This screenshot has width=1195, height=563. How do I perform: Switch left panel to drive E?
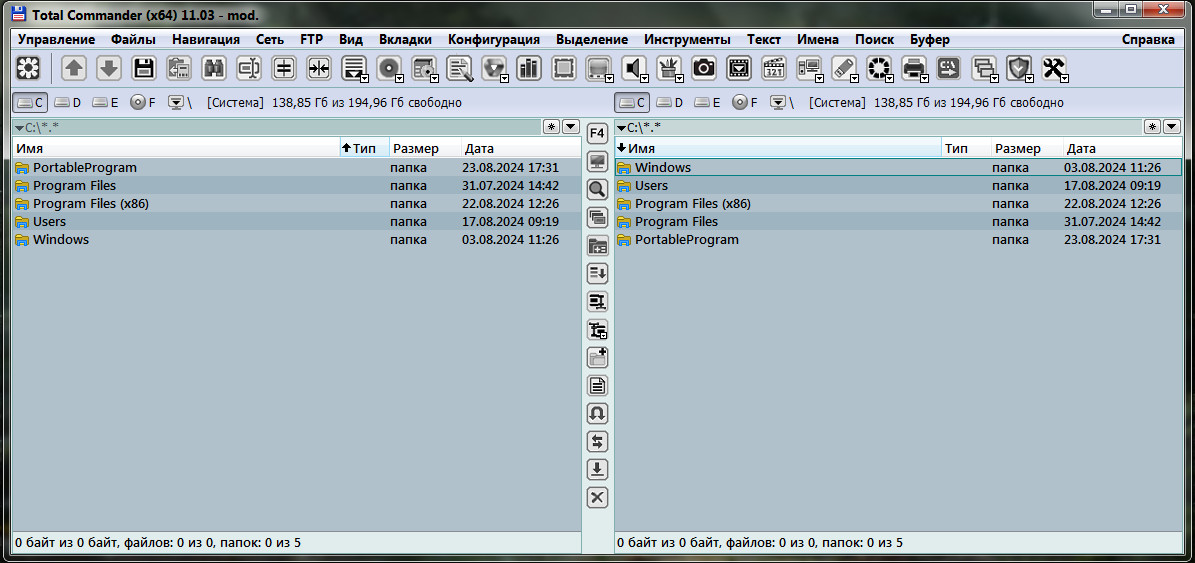click(105, 102)
